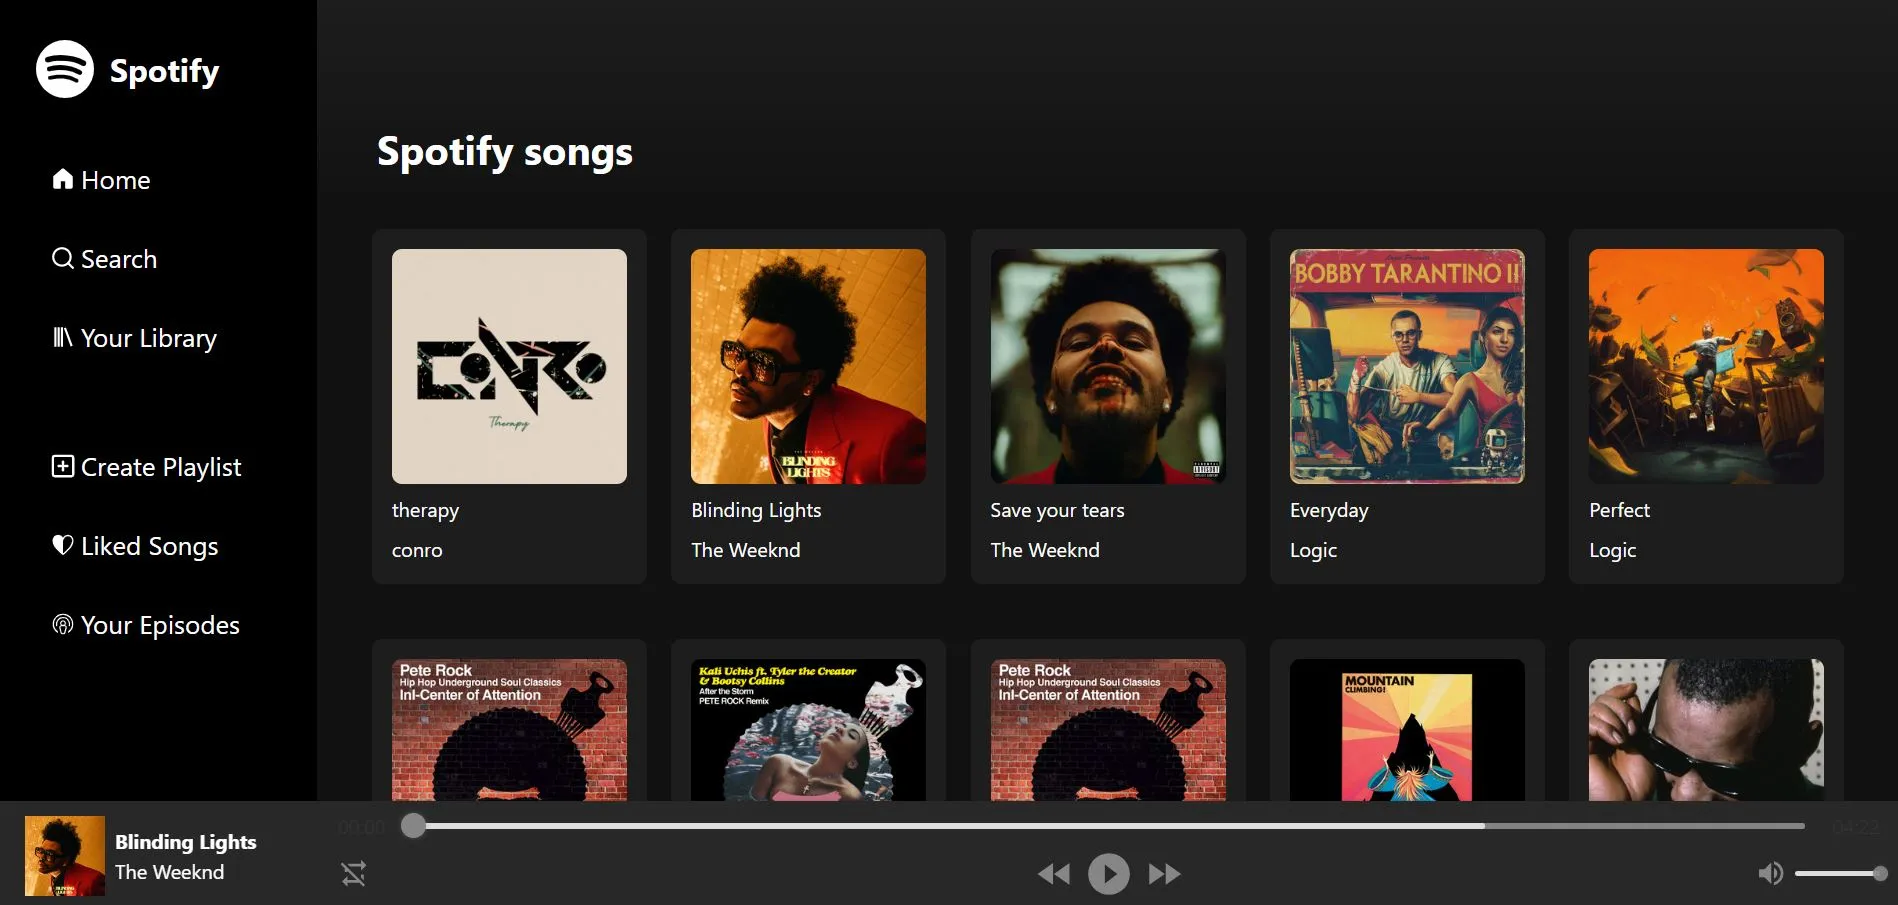This screenshot has width=1898, height=905.
Task: Open Your Library in the sidebar
Action: tap(135, 338)
